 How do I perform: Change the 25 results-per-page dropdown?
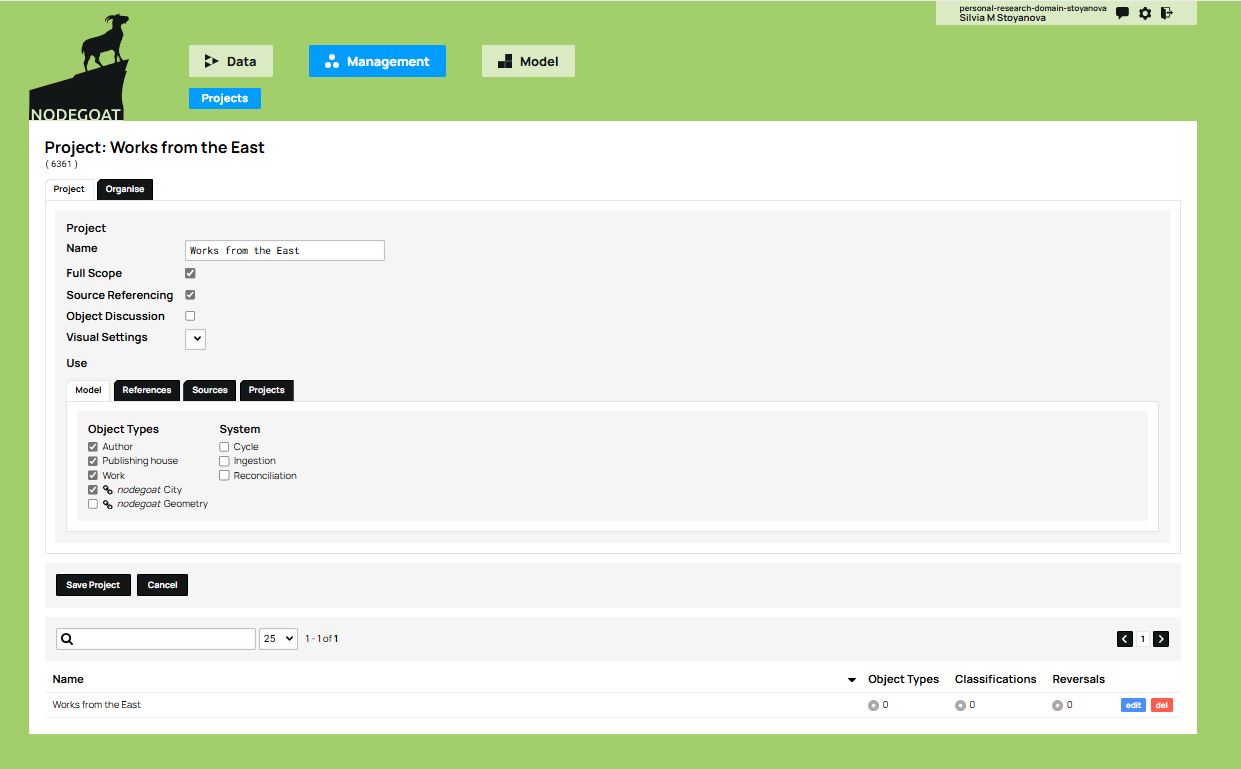(x=278, y=639)
